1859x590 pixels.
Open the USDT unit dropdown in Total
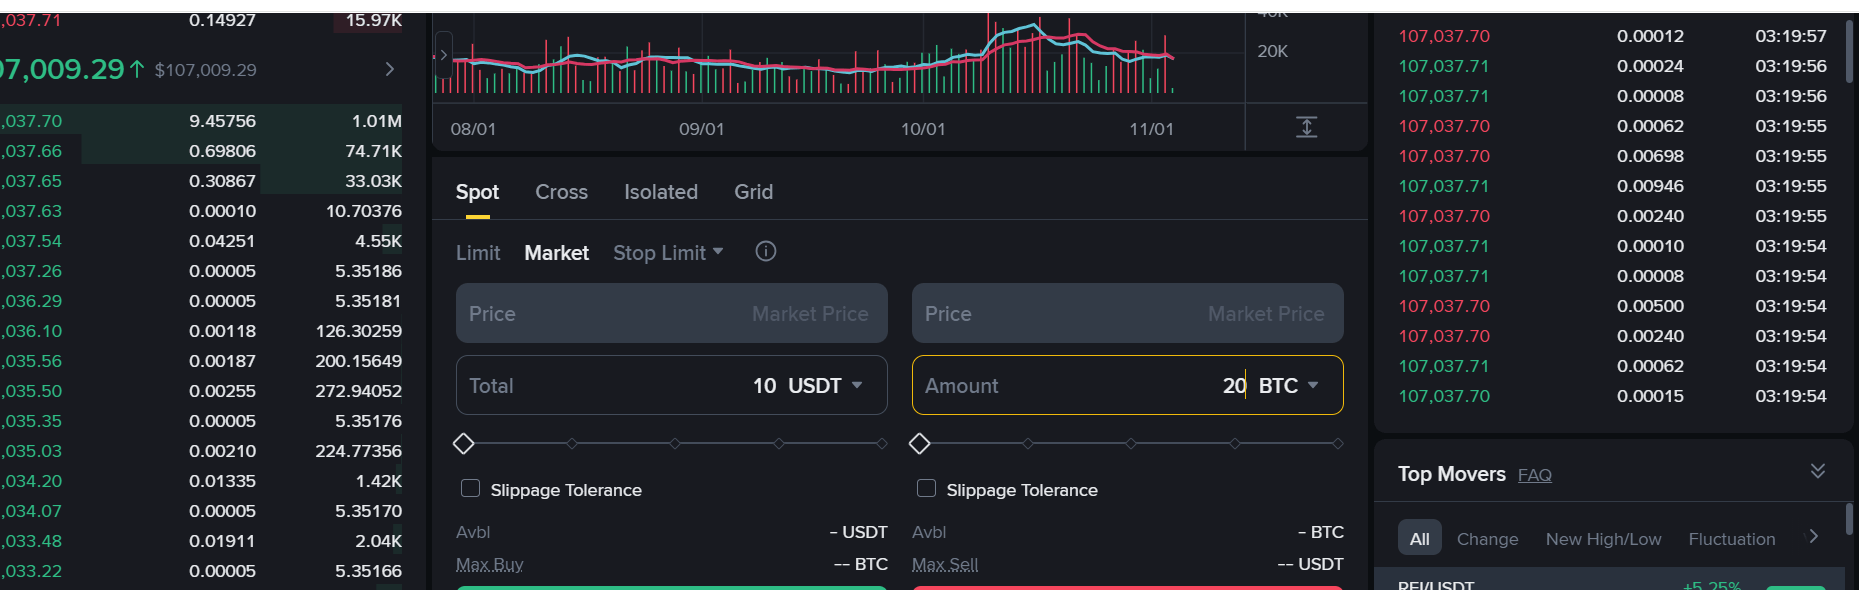click(x=825, y=386)
